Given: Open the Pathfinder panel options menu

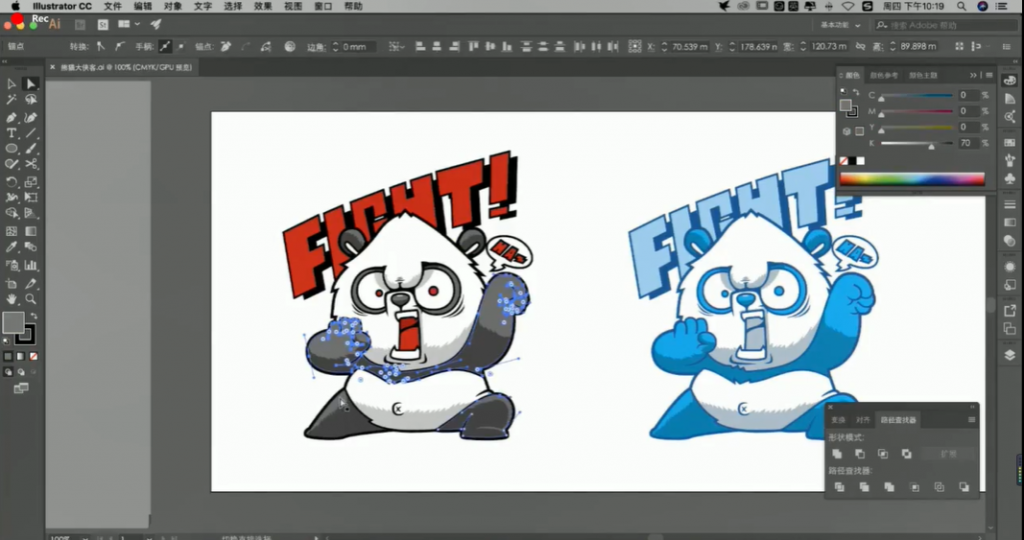Looking at the screenshot, I should tap(972, 420).
